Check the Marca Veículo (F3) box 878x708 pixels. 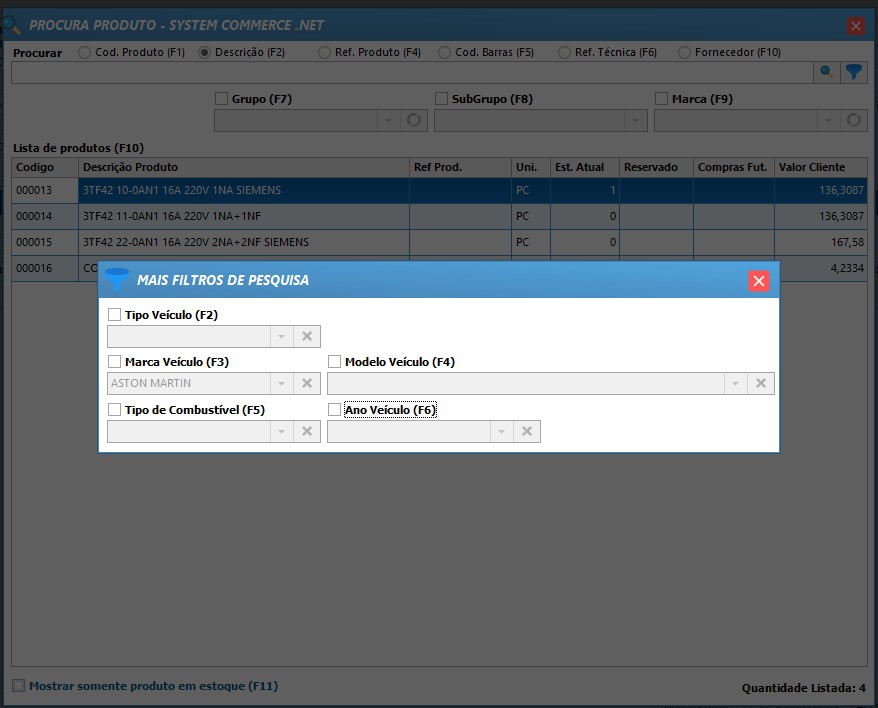pos(115,362)
